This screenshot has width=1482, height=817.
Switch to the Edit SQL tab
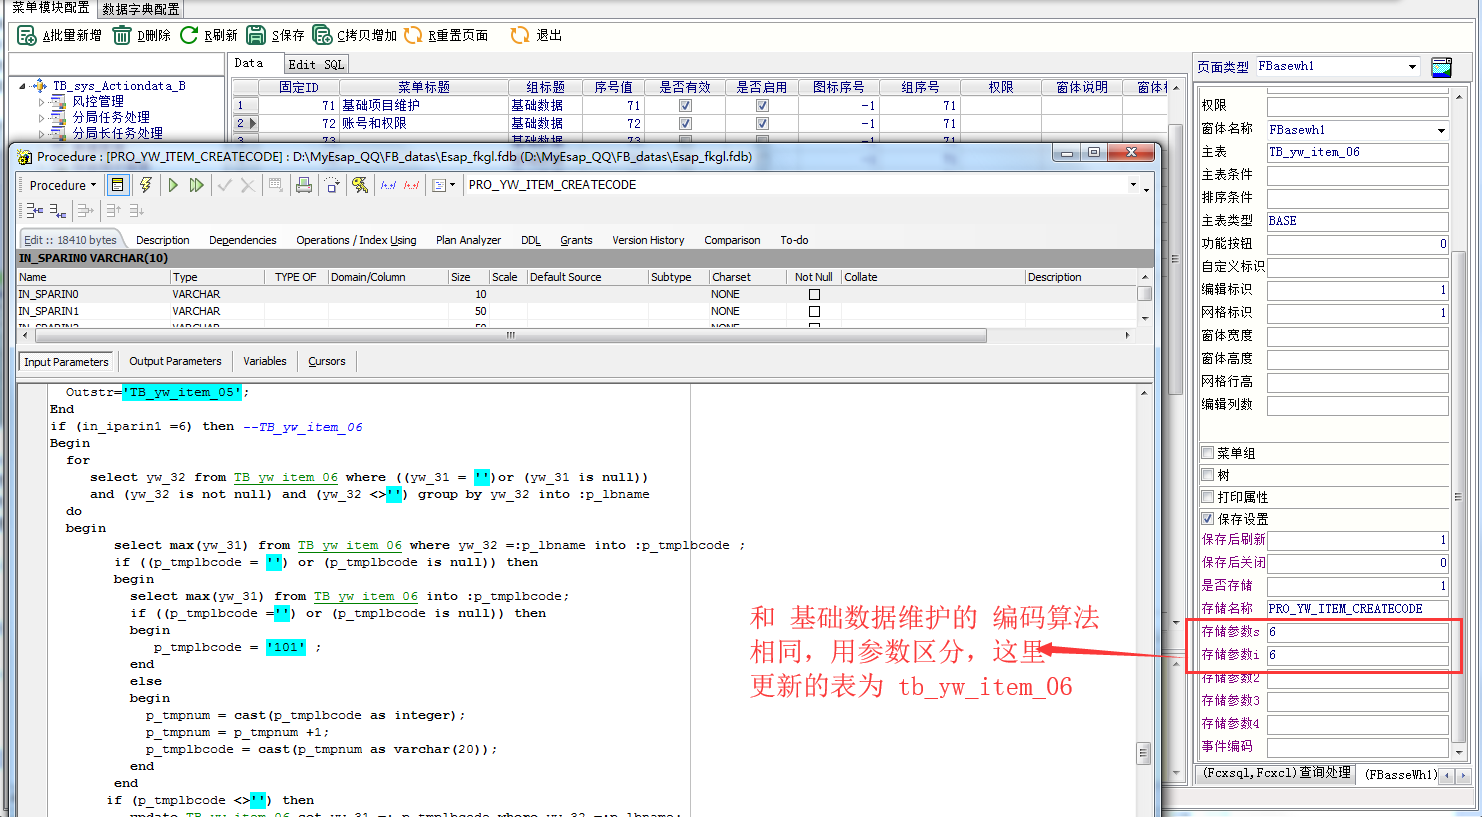coord(316,64)
